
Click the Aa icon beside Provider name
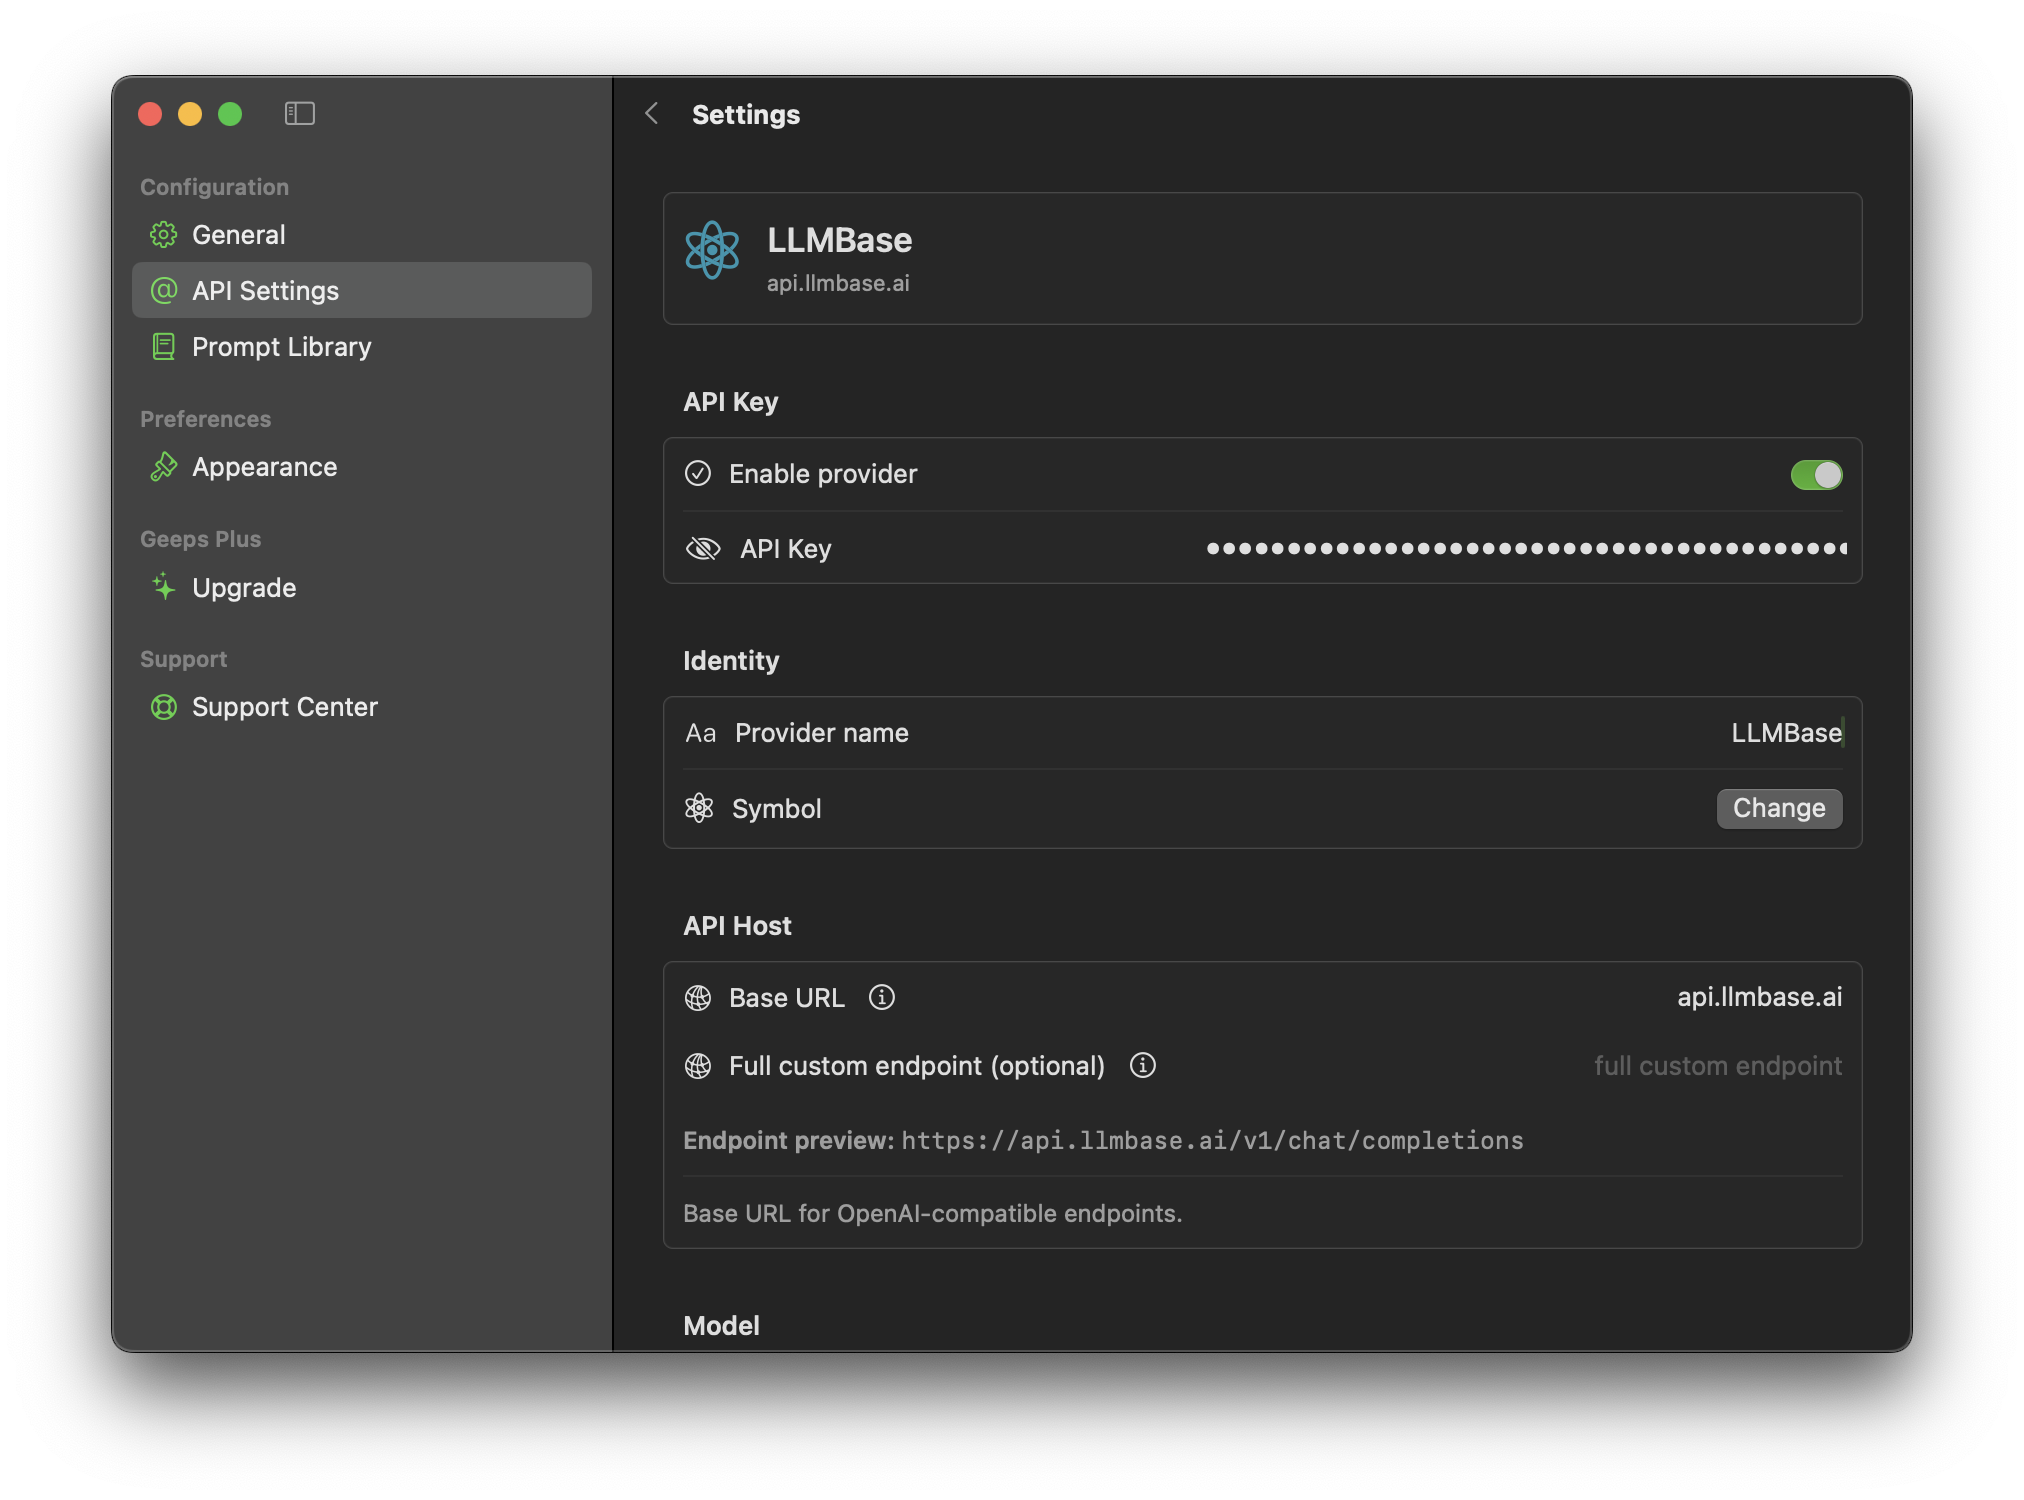coord(700,734)
